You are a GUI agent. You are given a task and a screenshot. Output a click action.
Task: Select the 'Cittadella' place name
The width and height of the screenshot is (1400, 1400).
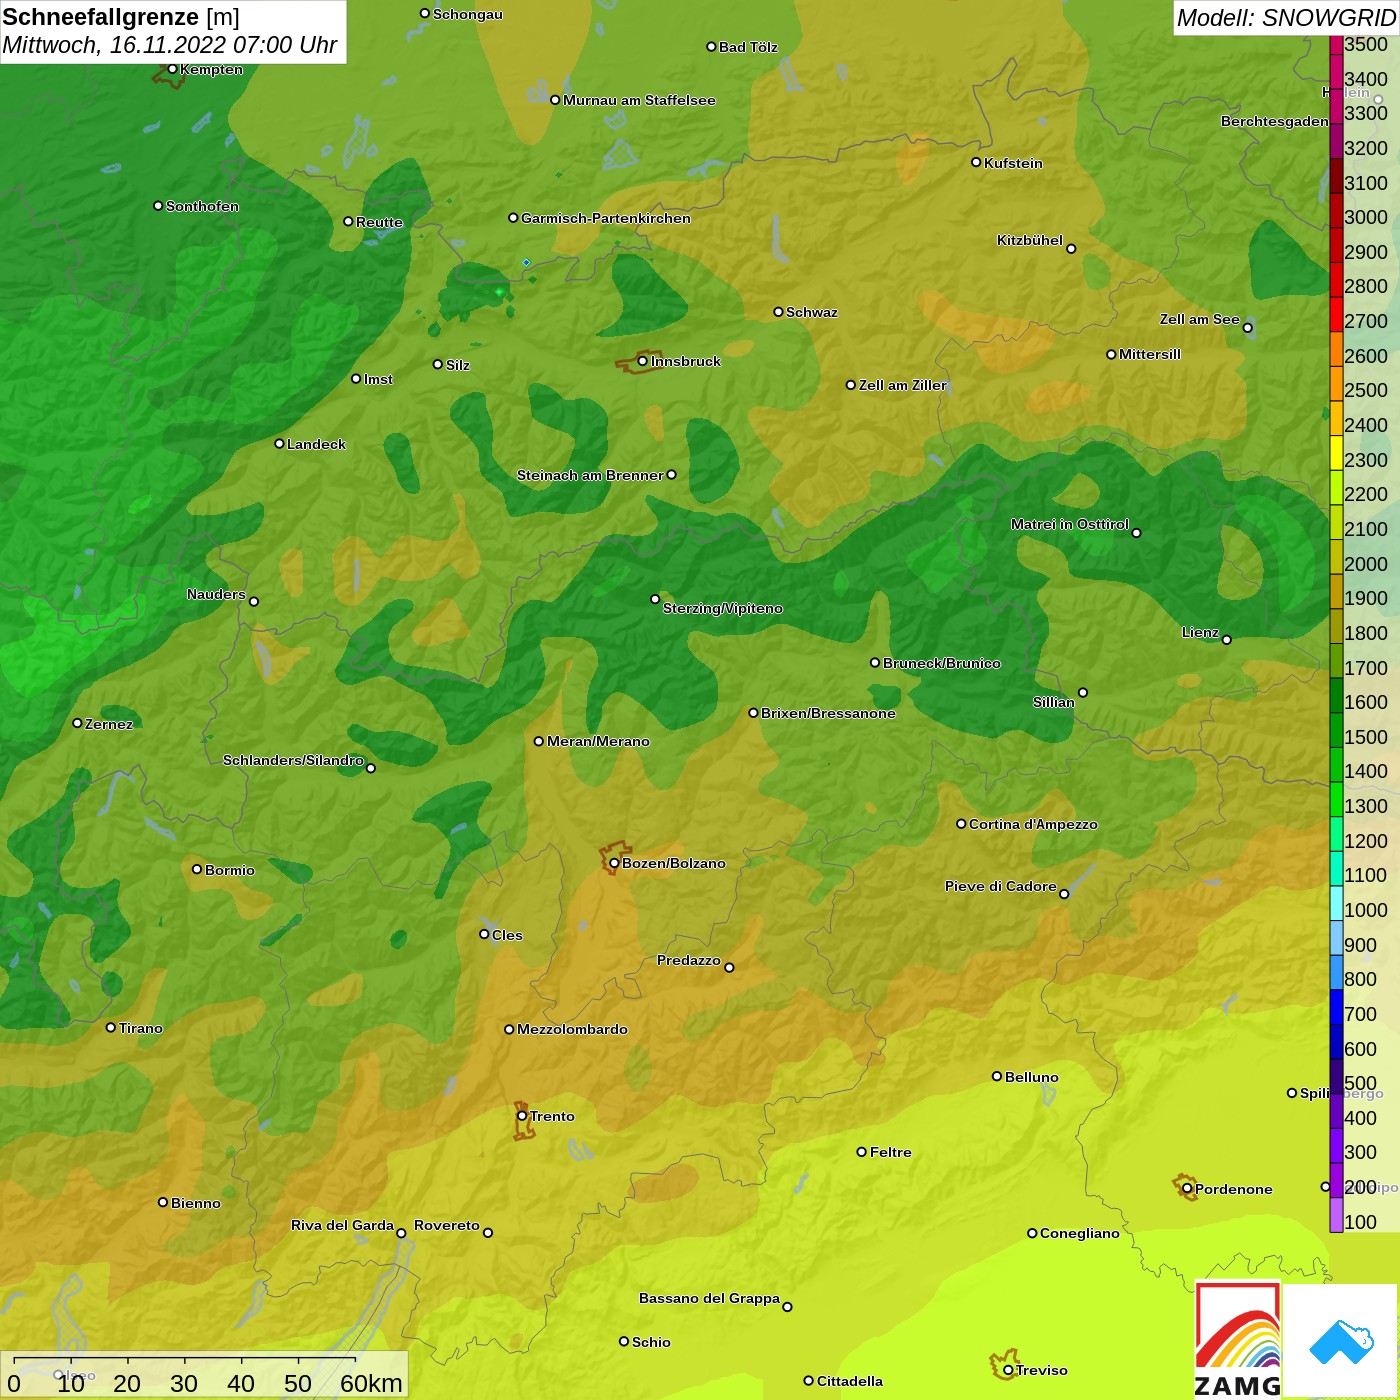point(849,1381)
